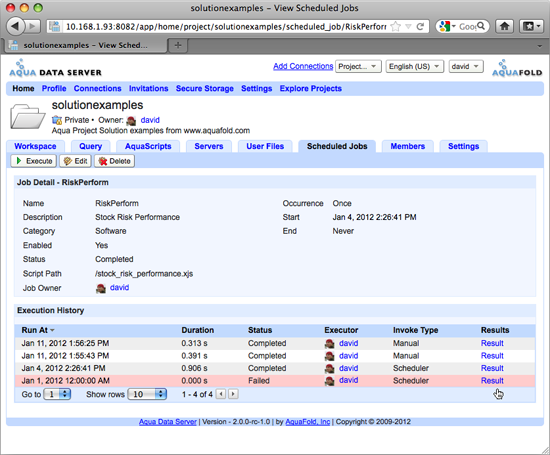Open the Project dropdown

[358, 66]
